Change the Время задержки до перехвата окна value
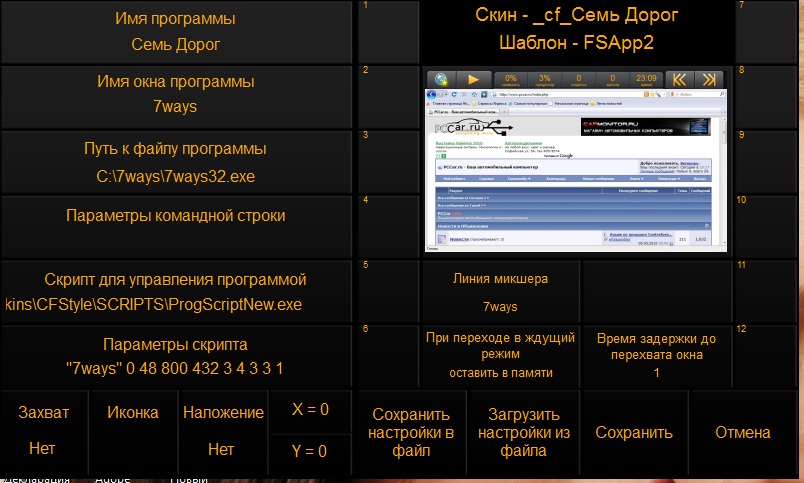Viewport: 804px width, 483px height. [656, 354]
